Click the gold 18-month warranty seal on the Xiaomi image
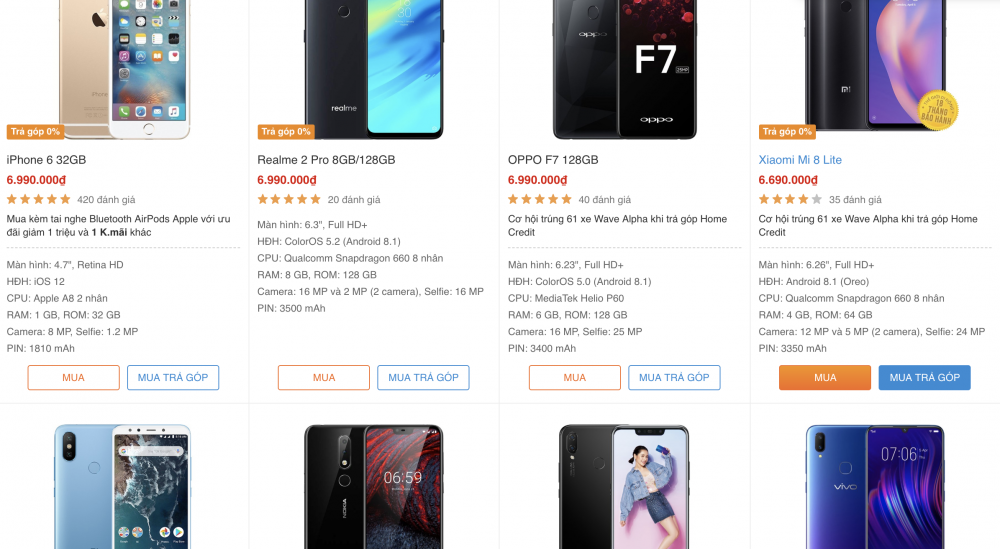The height and width of the screenshot is (549, 1000). click(938, 110)
